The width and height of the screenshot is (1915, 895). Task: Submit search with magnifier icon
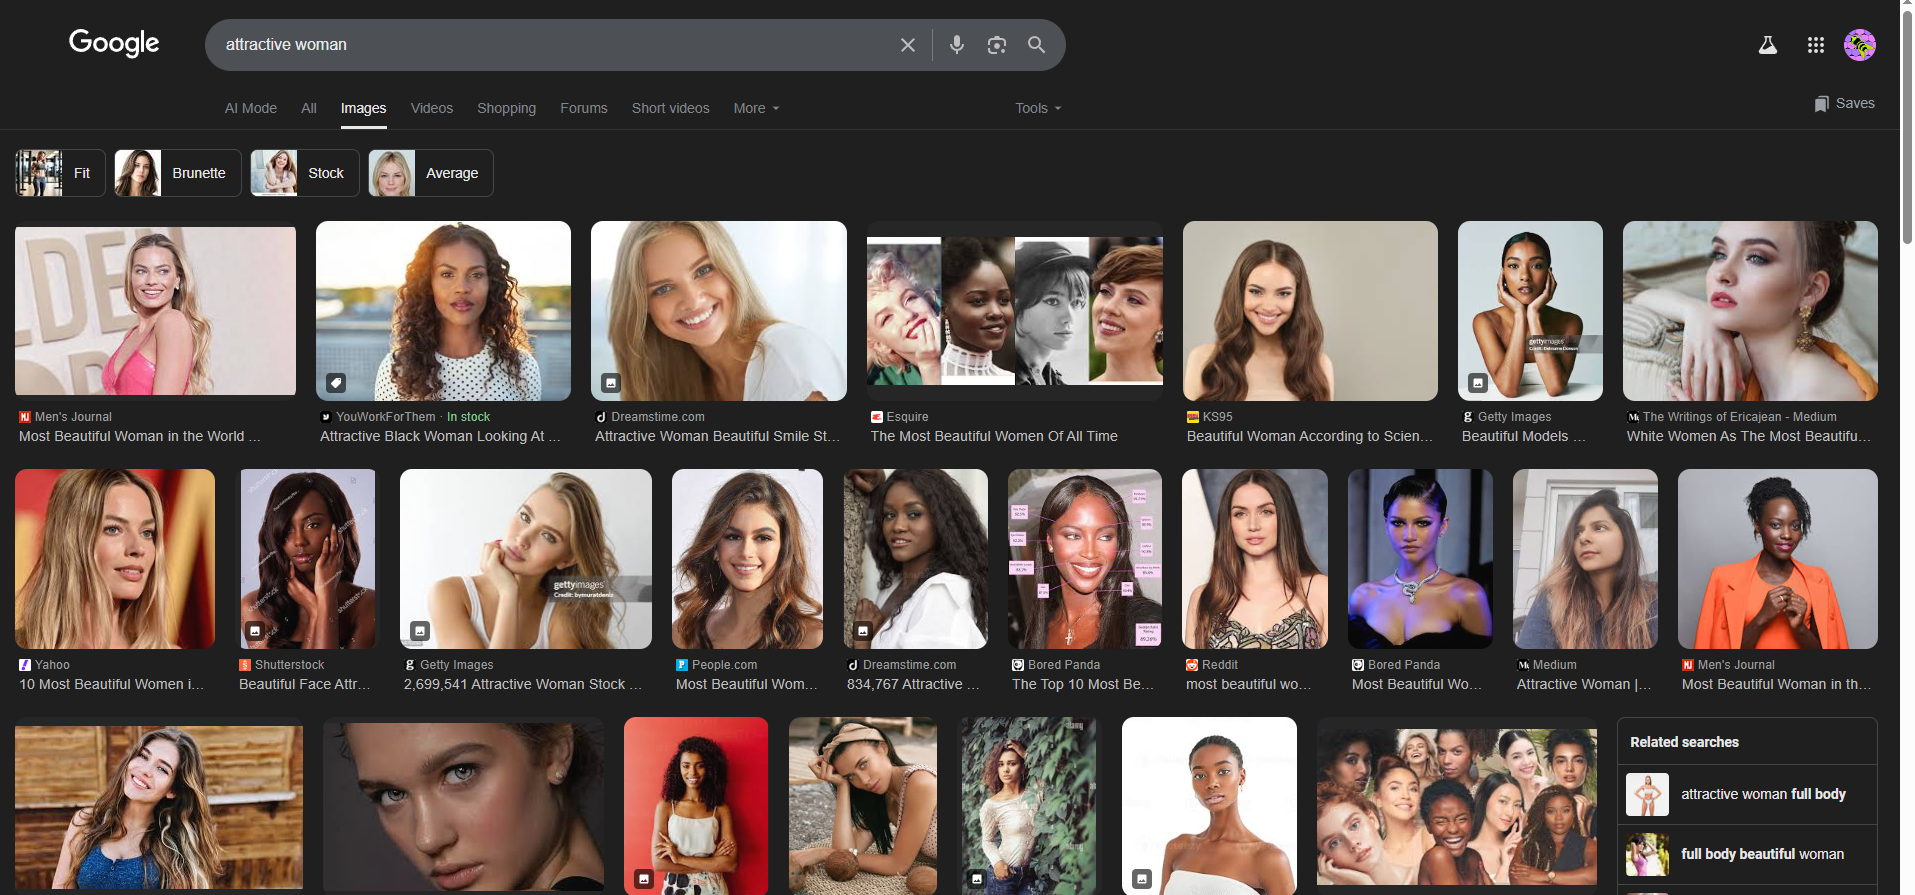pyautogui.click(x=1037, y=45)
